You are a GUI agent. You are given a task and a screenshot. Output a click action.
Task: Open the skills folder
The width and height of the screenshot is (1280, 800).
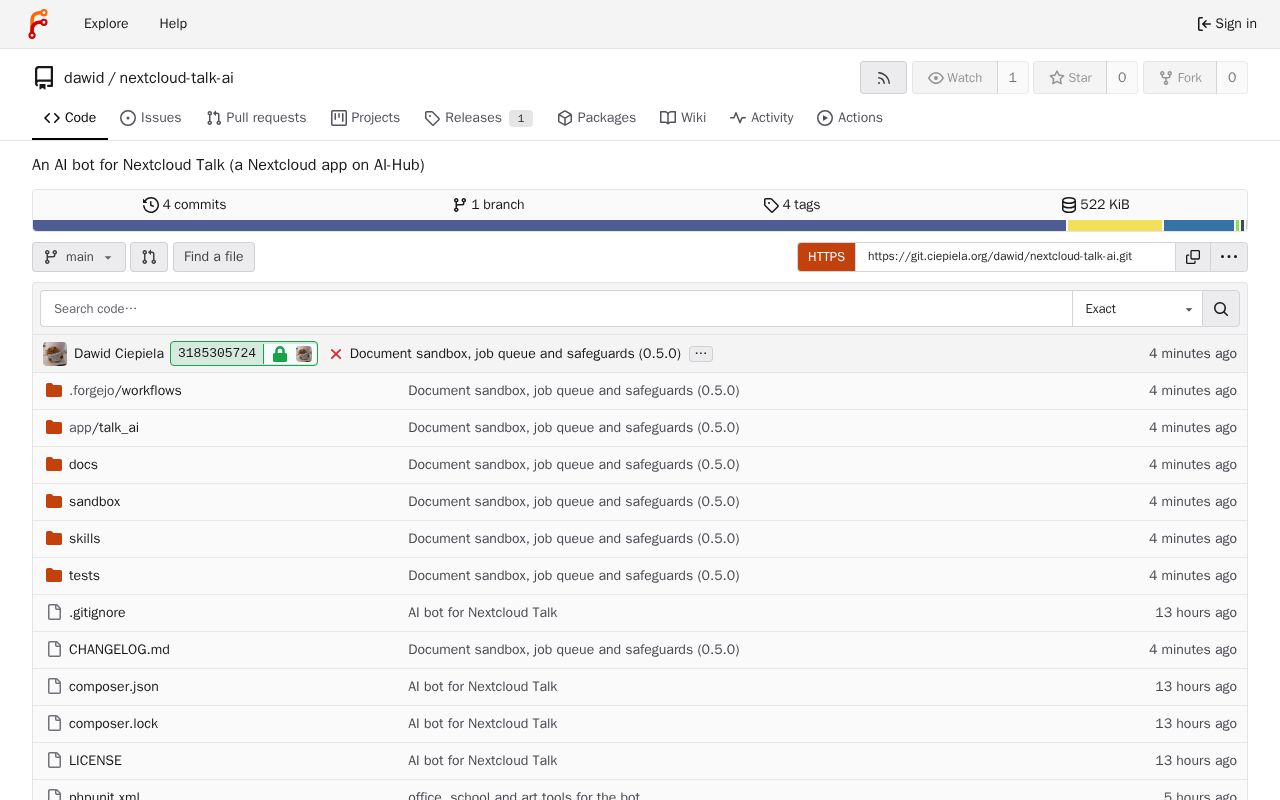[84, 539]
